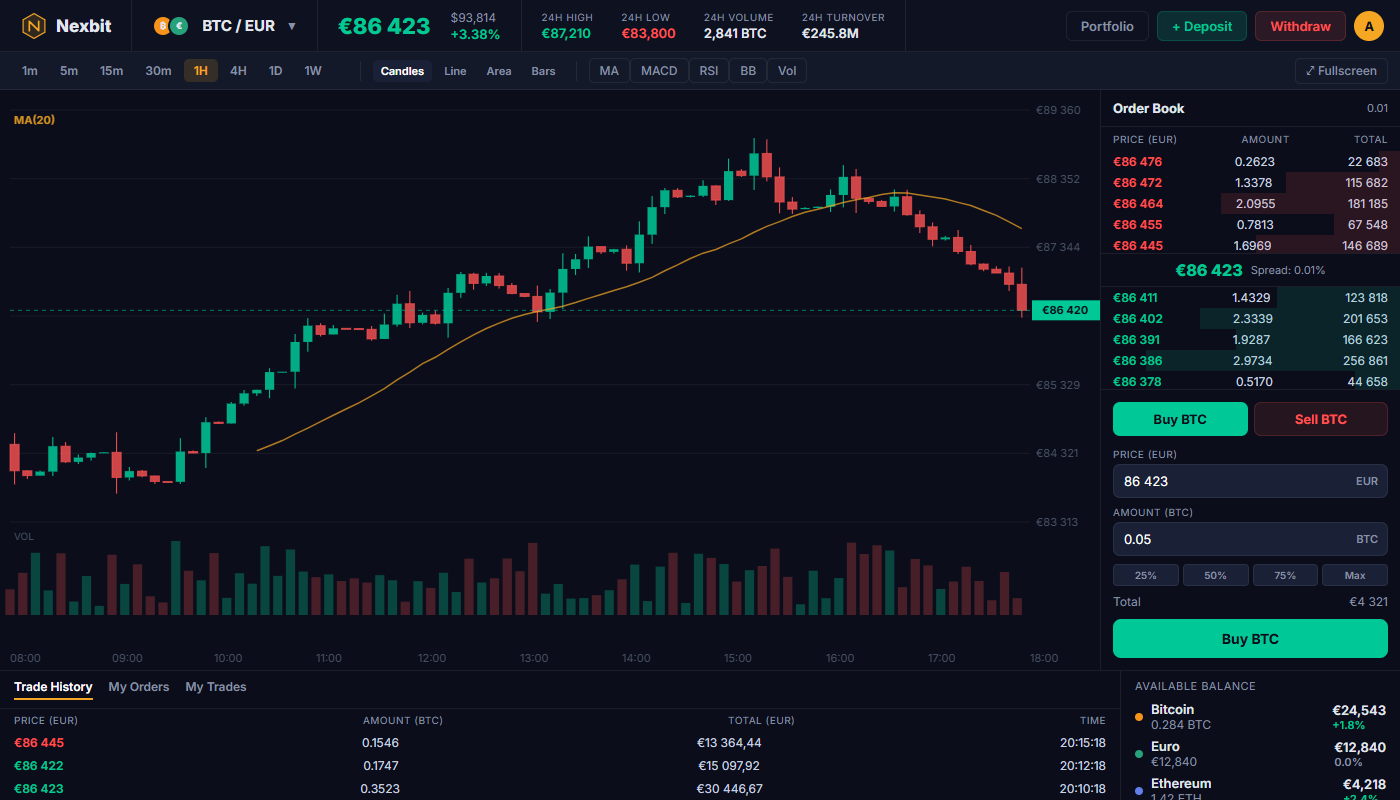Click the header price €86 423

(x=384, y=26)
